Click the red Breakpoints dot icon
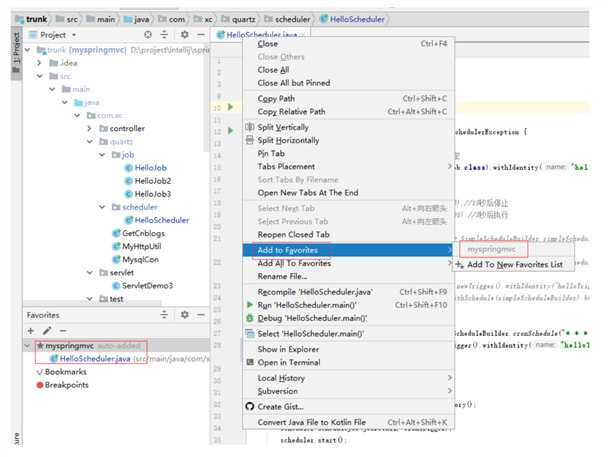 pos(40,385)
